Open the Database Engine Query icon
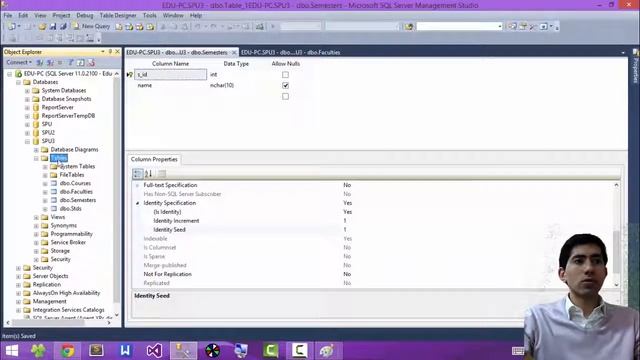Screen dimensions: 640x360 click(x=119, y=27)
